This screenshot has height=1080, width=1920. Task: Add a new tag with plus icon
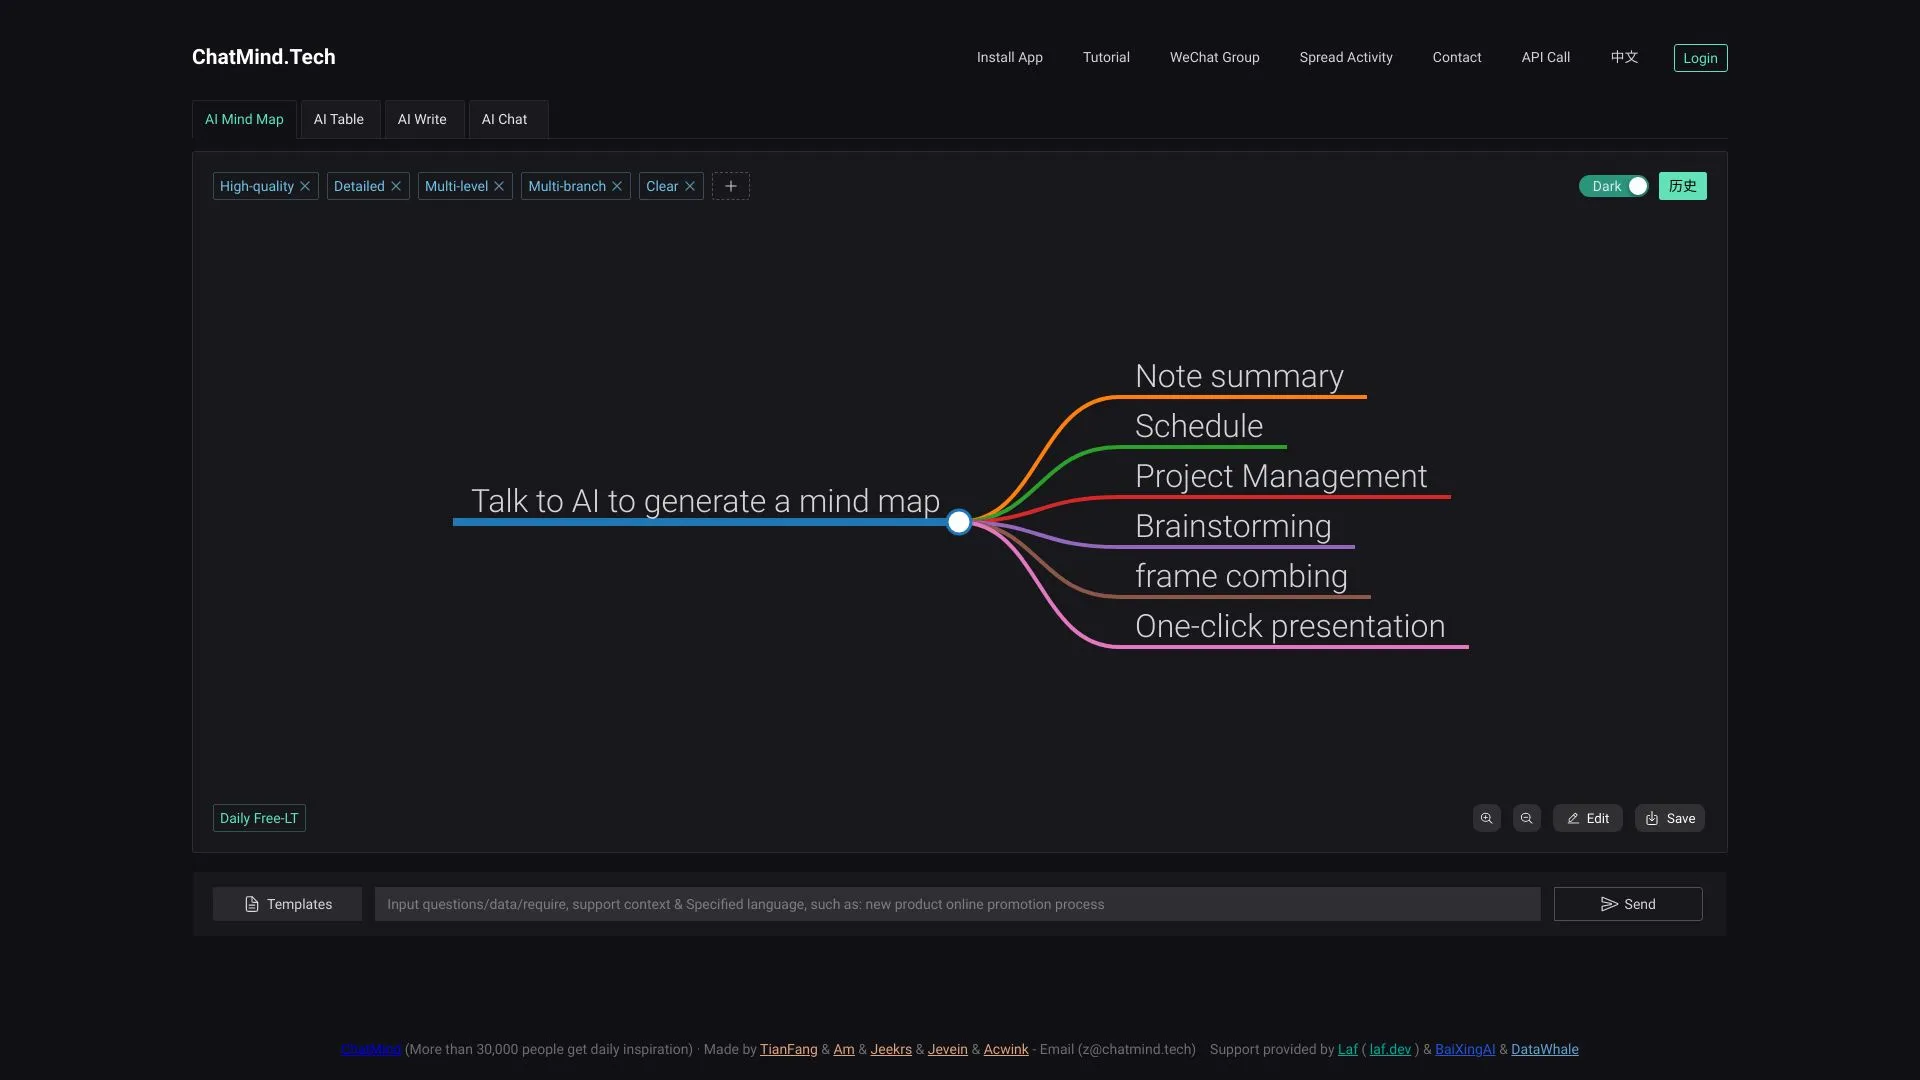(x=730, y=186)
